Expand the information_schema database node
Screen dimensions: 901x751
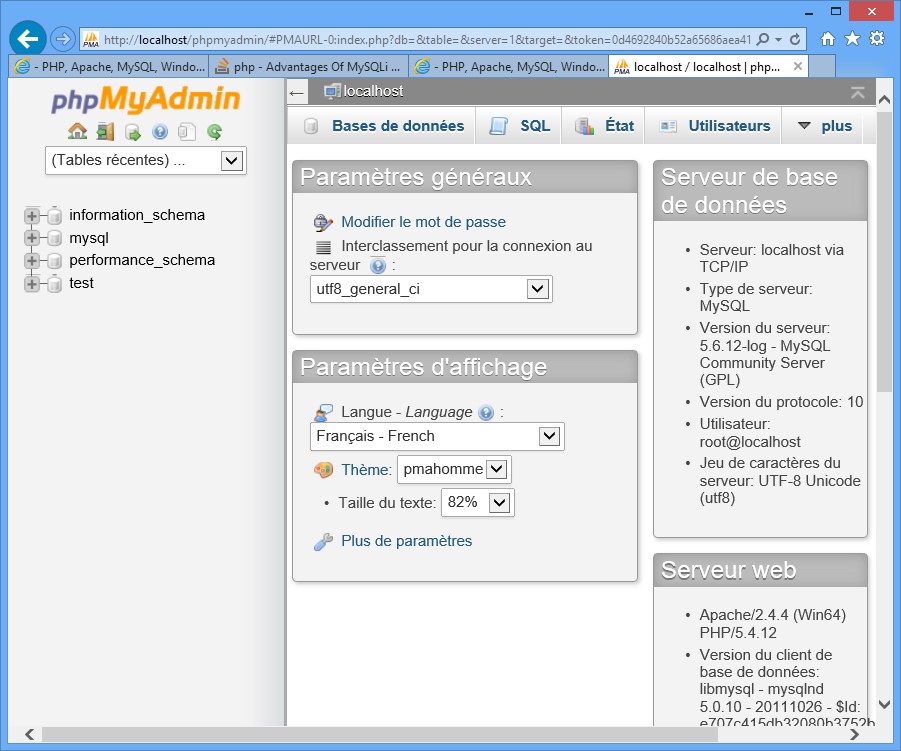coord(32,215)
